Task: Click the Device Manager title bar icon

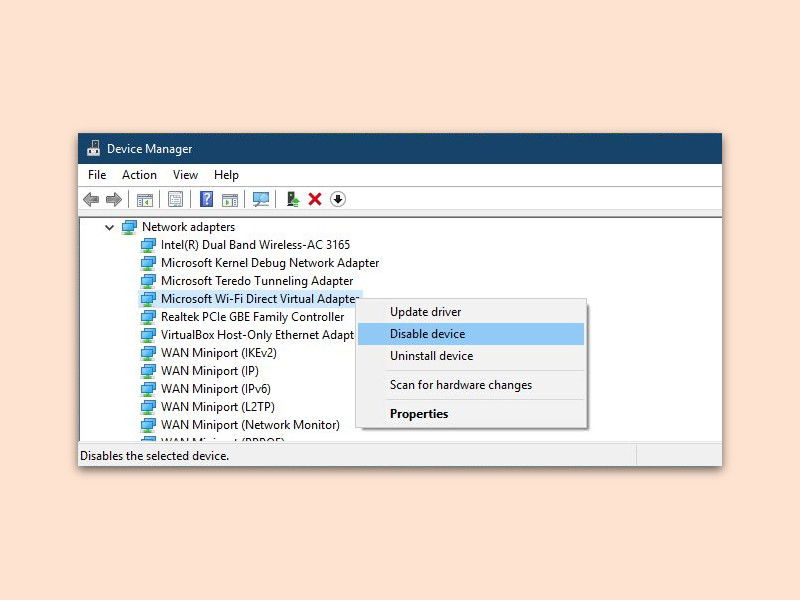Action: click(93, 148)
